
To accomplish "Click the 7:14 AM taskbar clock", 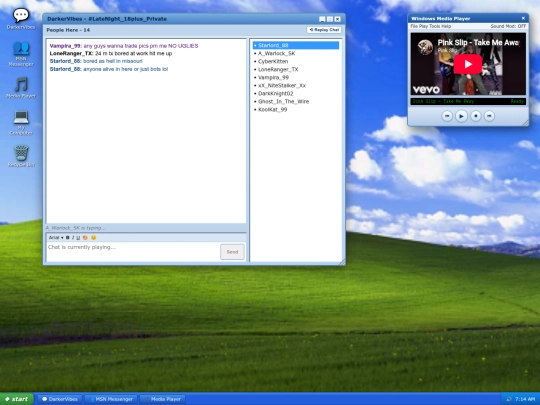I will click(525, 399).
